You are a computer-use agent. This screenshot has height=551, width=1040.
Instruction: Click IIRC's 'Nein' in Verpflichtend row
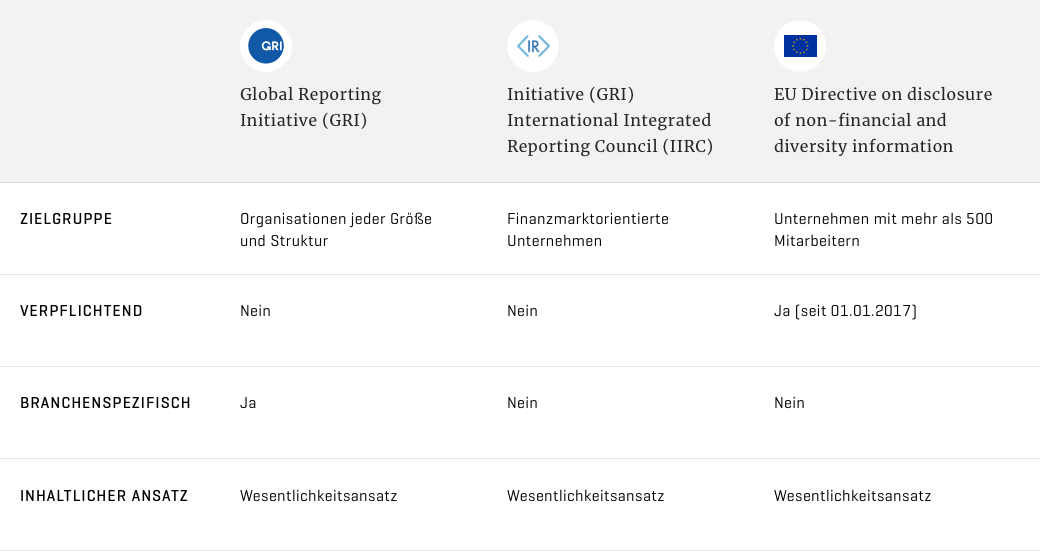(522, 311)
